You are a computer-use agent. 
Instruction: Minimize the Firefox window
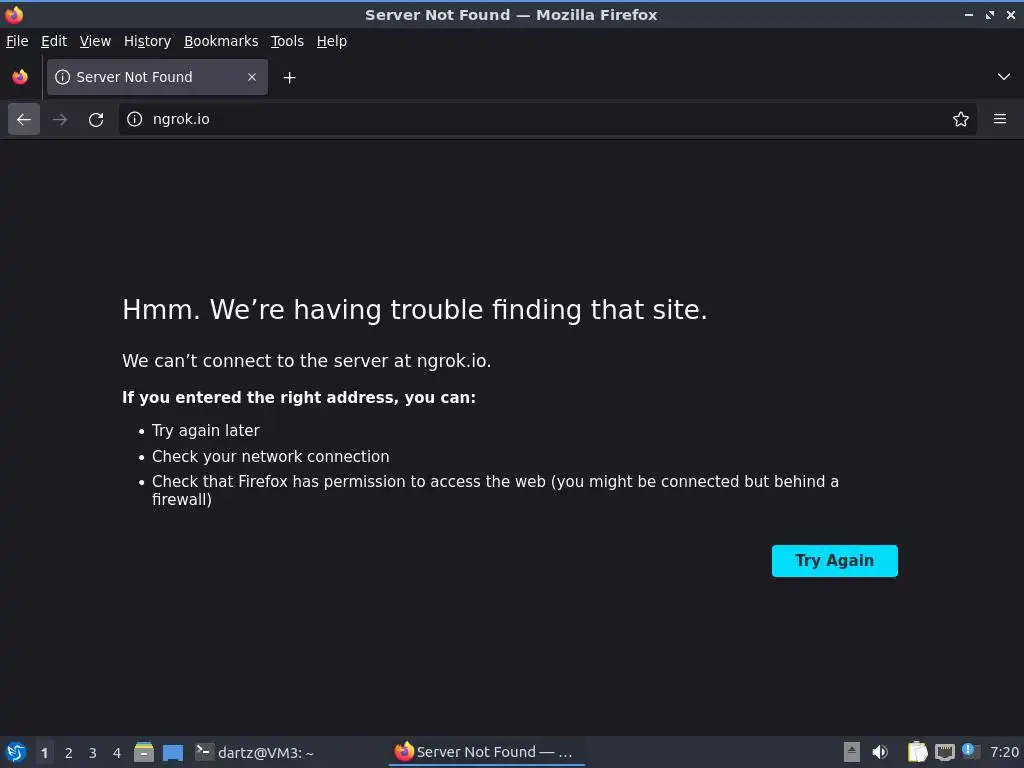point(968,14)
